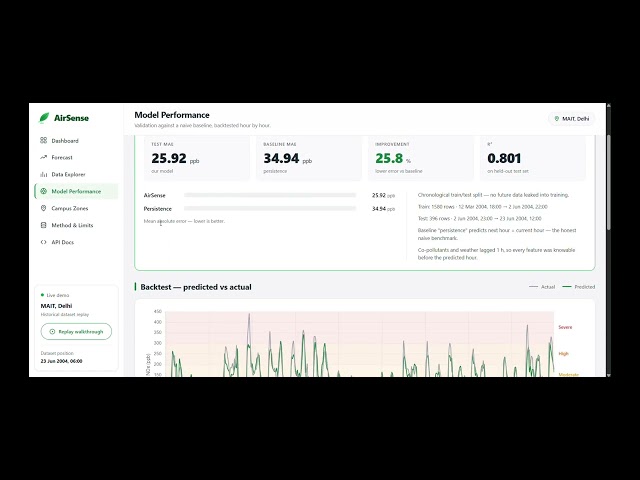The height and width of the screenshot is (480, 640).
Task: Open the Dashboard page
Action: point(76,140)
